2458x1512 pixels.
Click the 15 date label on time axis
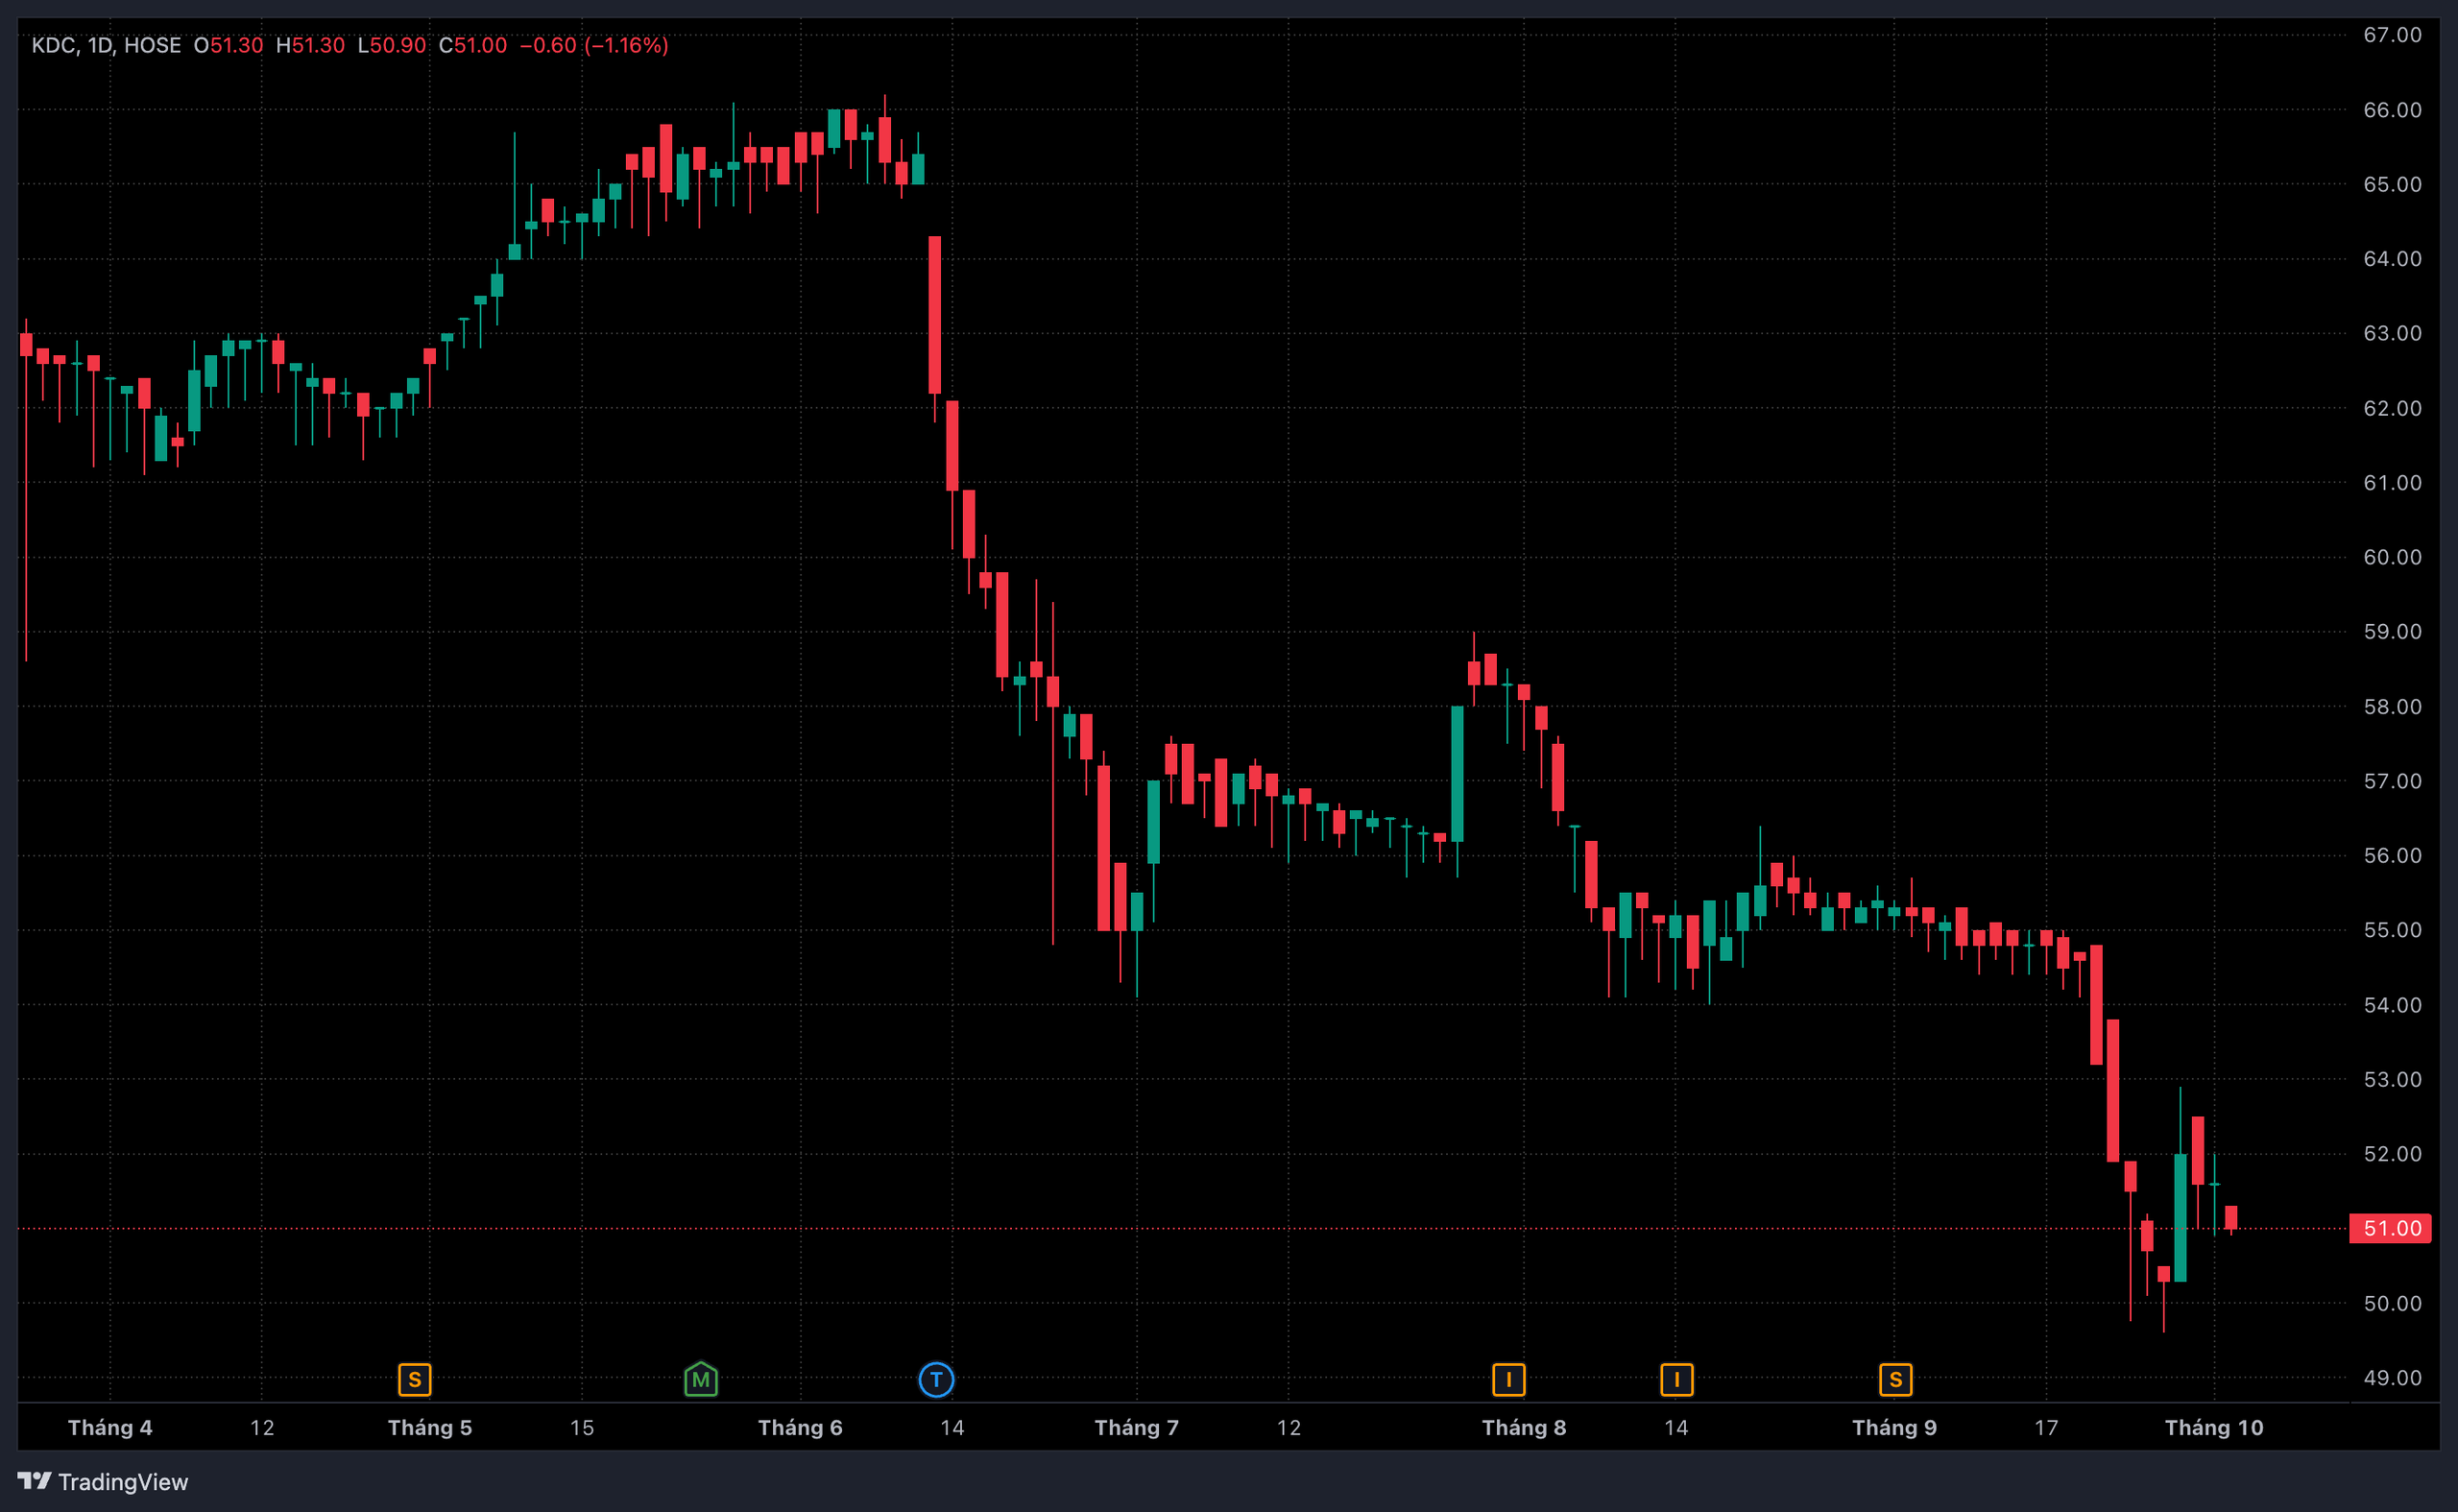coord(582,1428)
